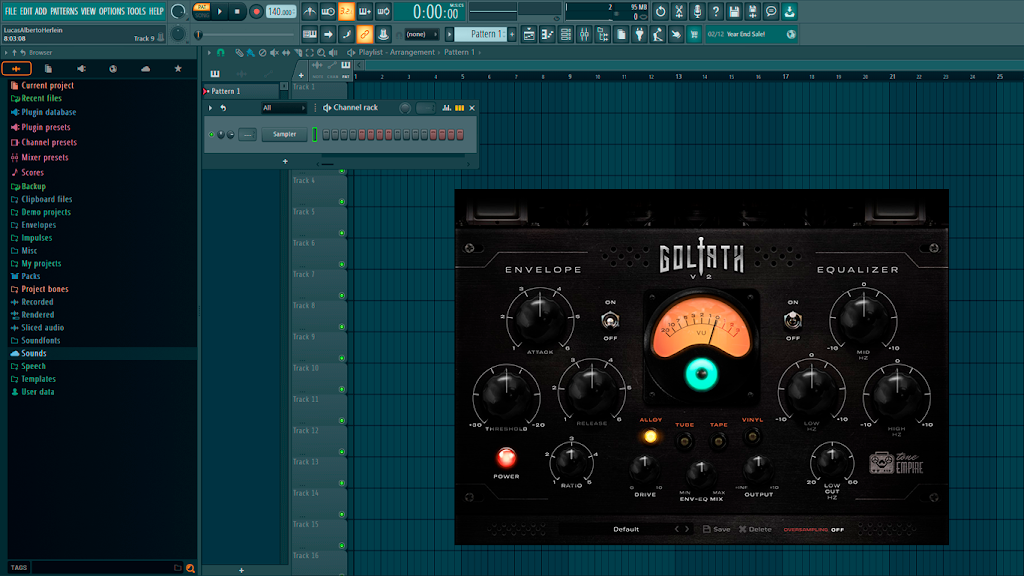Click next preset arrow beside Default
The image size is (1024, 576).
click(x=687, y=530)
